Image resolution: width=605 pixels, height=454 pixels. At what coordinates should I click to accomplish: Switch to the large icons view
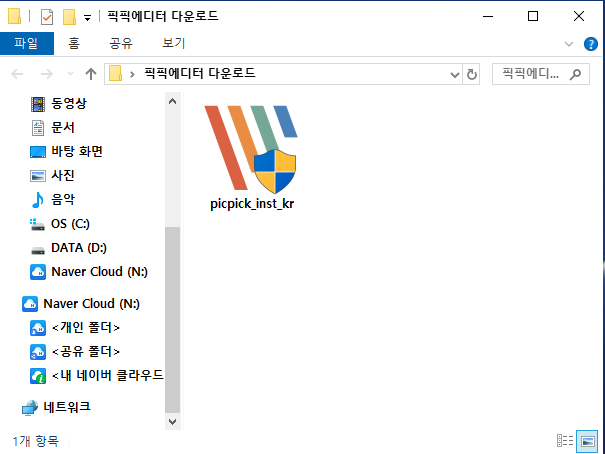point(587,441)
